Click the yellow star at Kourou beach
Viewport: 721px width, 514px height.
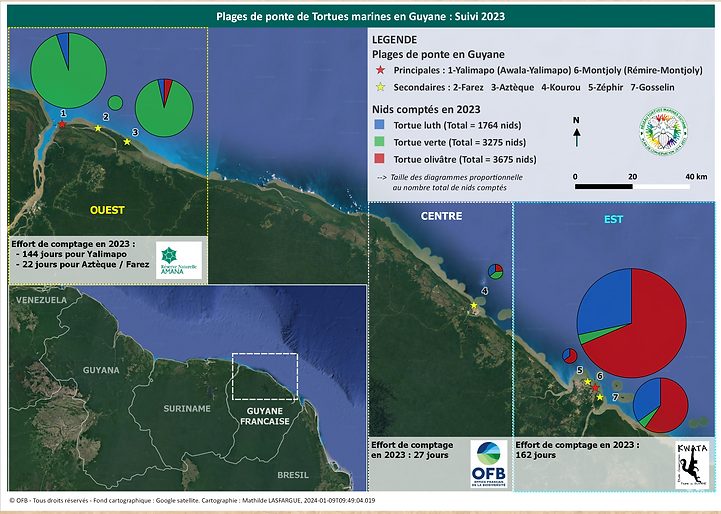coord(474,305)
